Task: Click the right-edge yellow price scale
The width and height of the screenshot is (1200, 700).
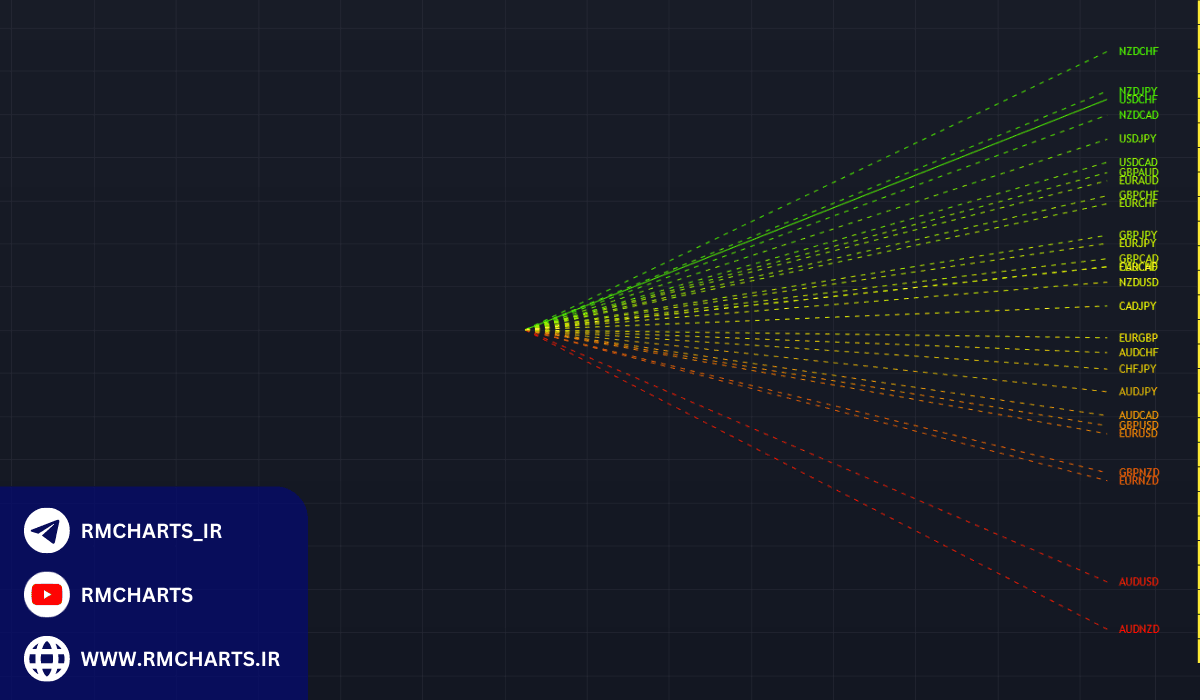Action: tap(1197, 330)
